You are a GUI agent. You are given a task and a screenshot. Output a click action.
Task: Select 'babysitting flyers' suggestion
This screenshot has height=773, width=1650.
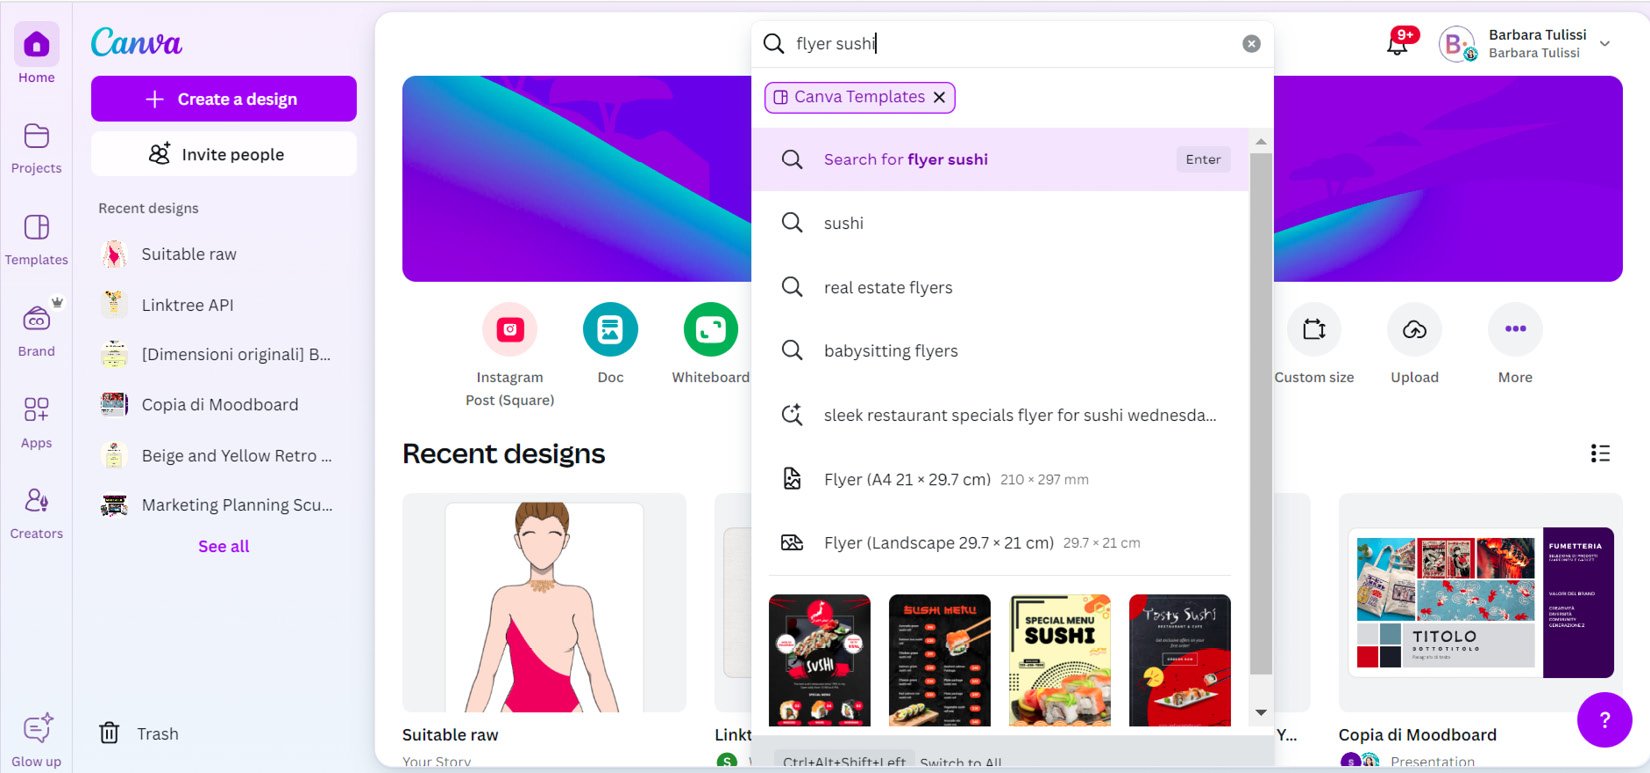[x=1000, y=351]
